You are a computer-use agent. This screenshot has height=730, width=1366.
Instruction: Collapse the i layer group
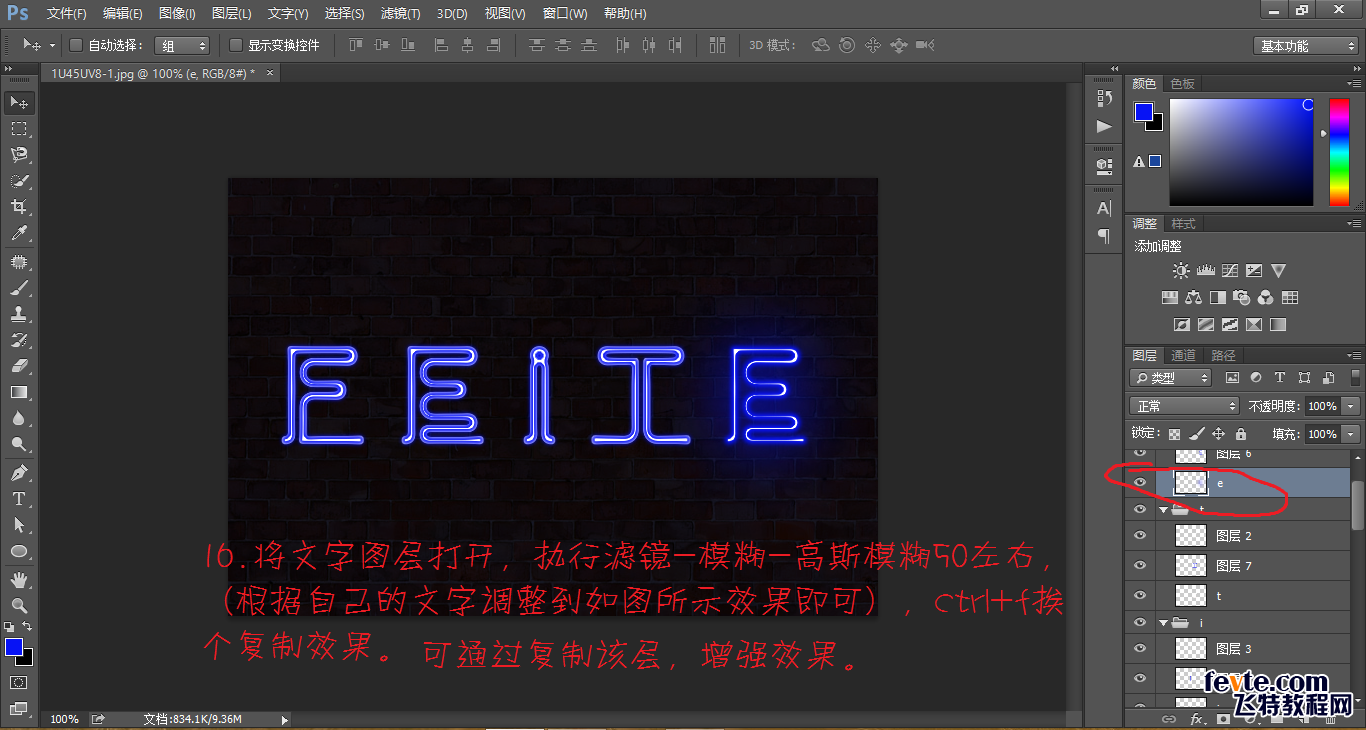1164,622
